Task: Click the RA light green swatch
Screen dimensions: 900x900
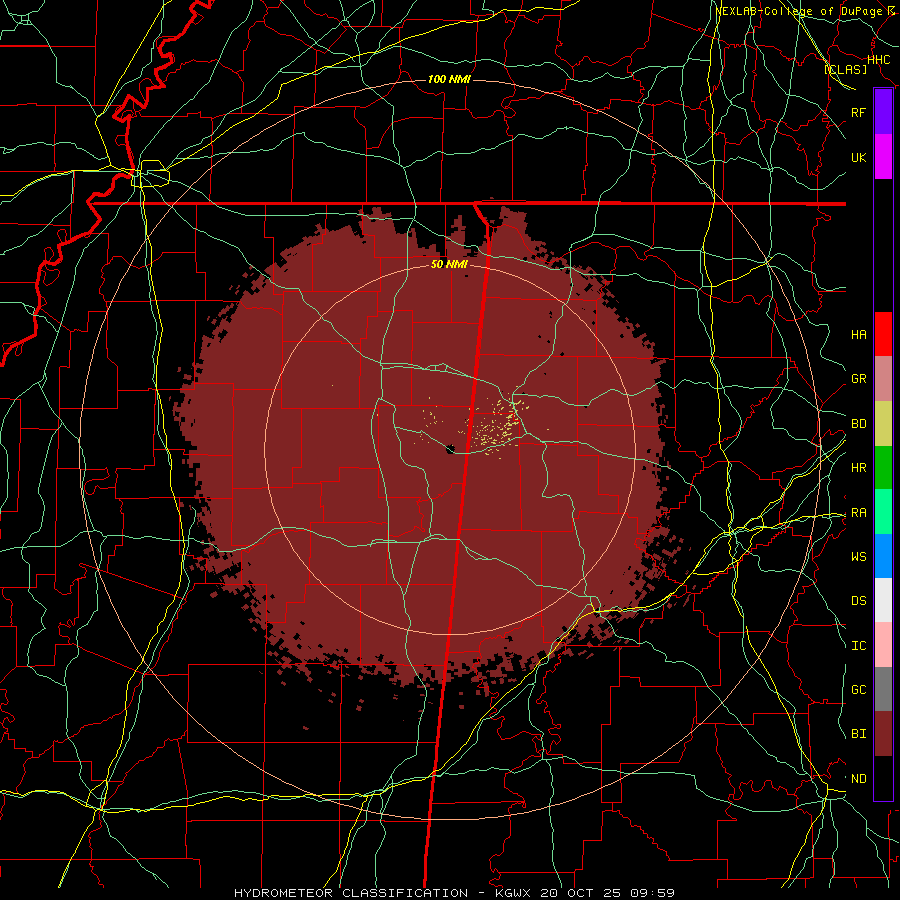Action: [883, 512]
